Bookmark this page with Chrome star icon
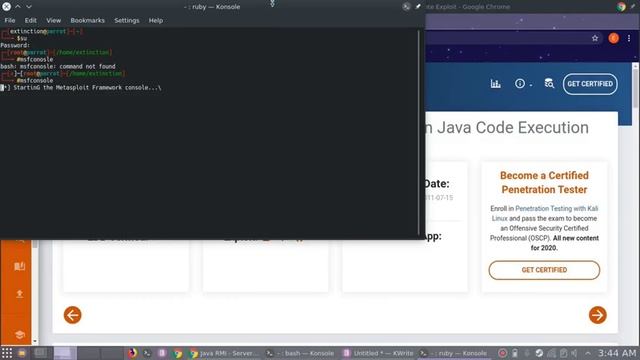Image resolution: width=640 pixels, height=360 pixels. click(x=595, y=38)
